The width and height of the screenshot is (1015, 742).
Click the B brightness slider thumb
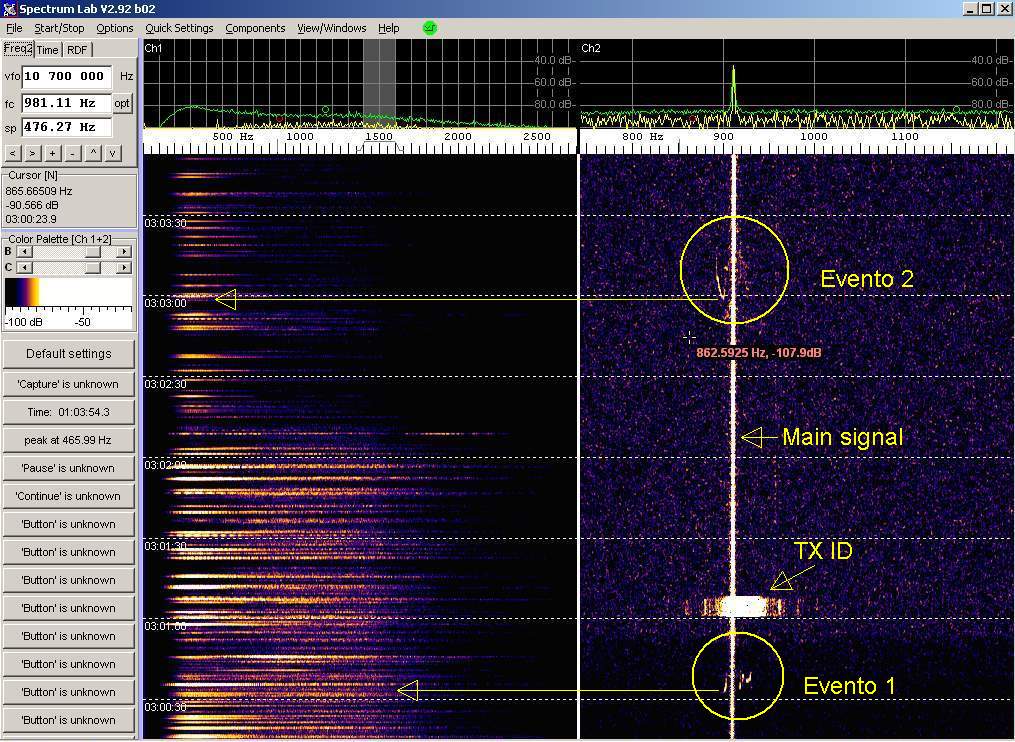92,252
